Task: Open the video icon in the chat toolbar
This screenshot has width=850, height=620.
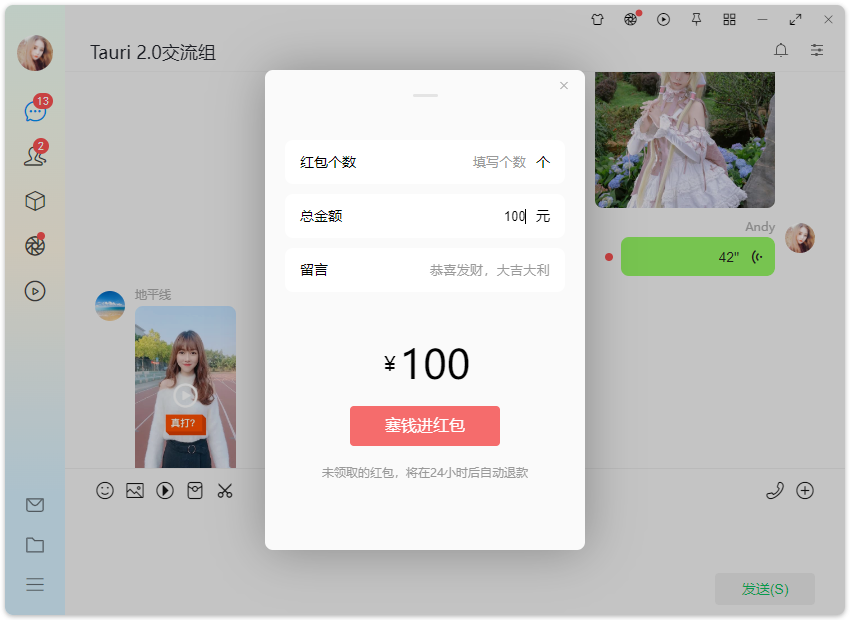Action: pyautogui.click(x=165, y=490)
